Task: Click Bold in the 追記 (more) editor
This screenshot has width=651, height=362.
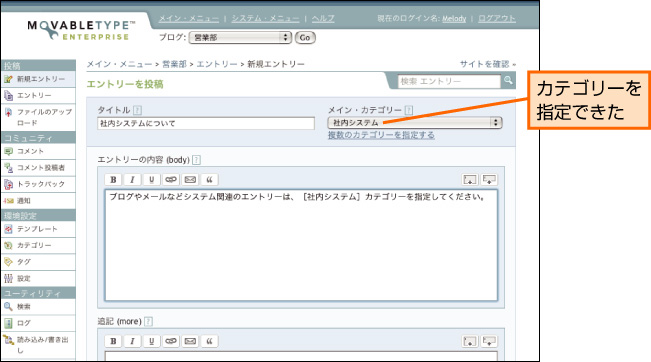Action: coord(113,341)
